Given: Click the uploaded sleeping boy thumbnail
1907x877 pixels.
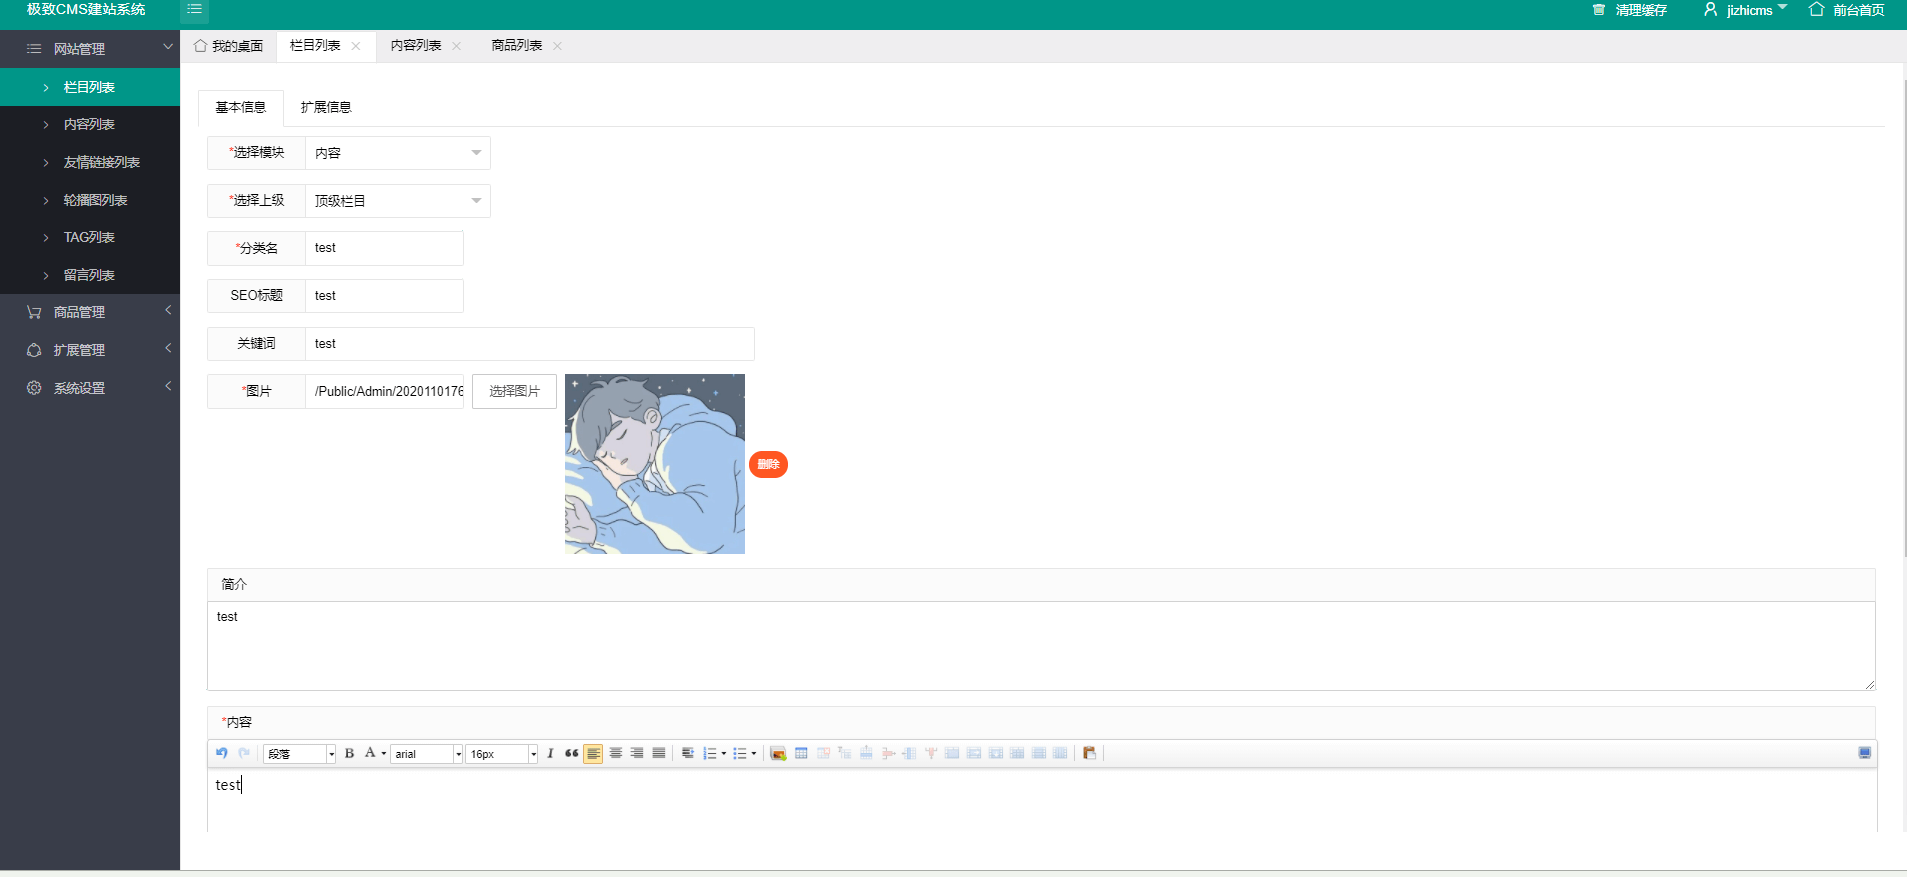Looking at the screenshot, I should point(655,464).
